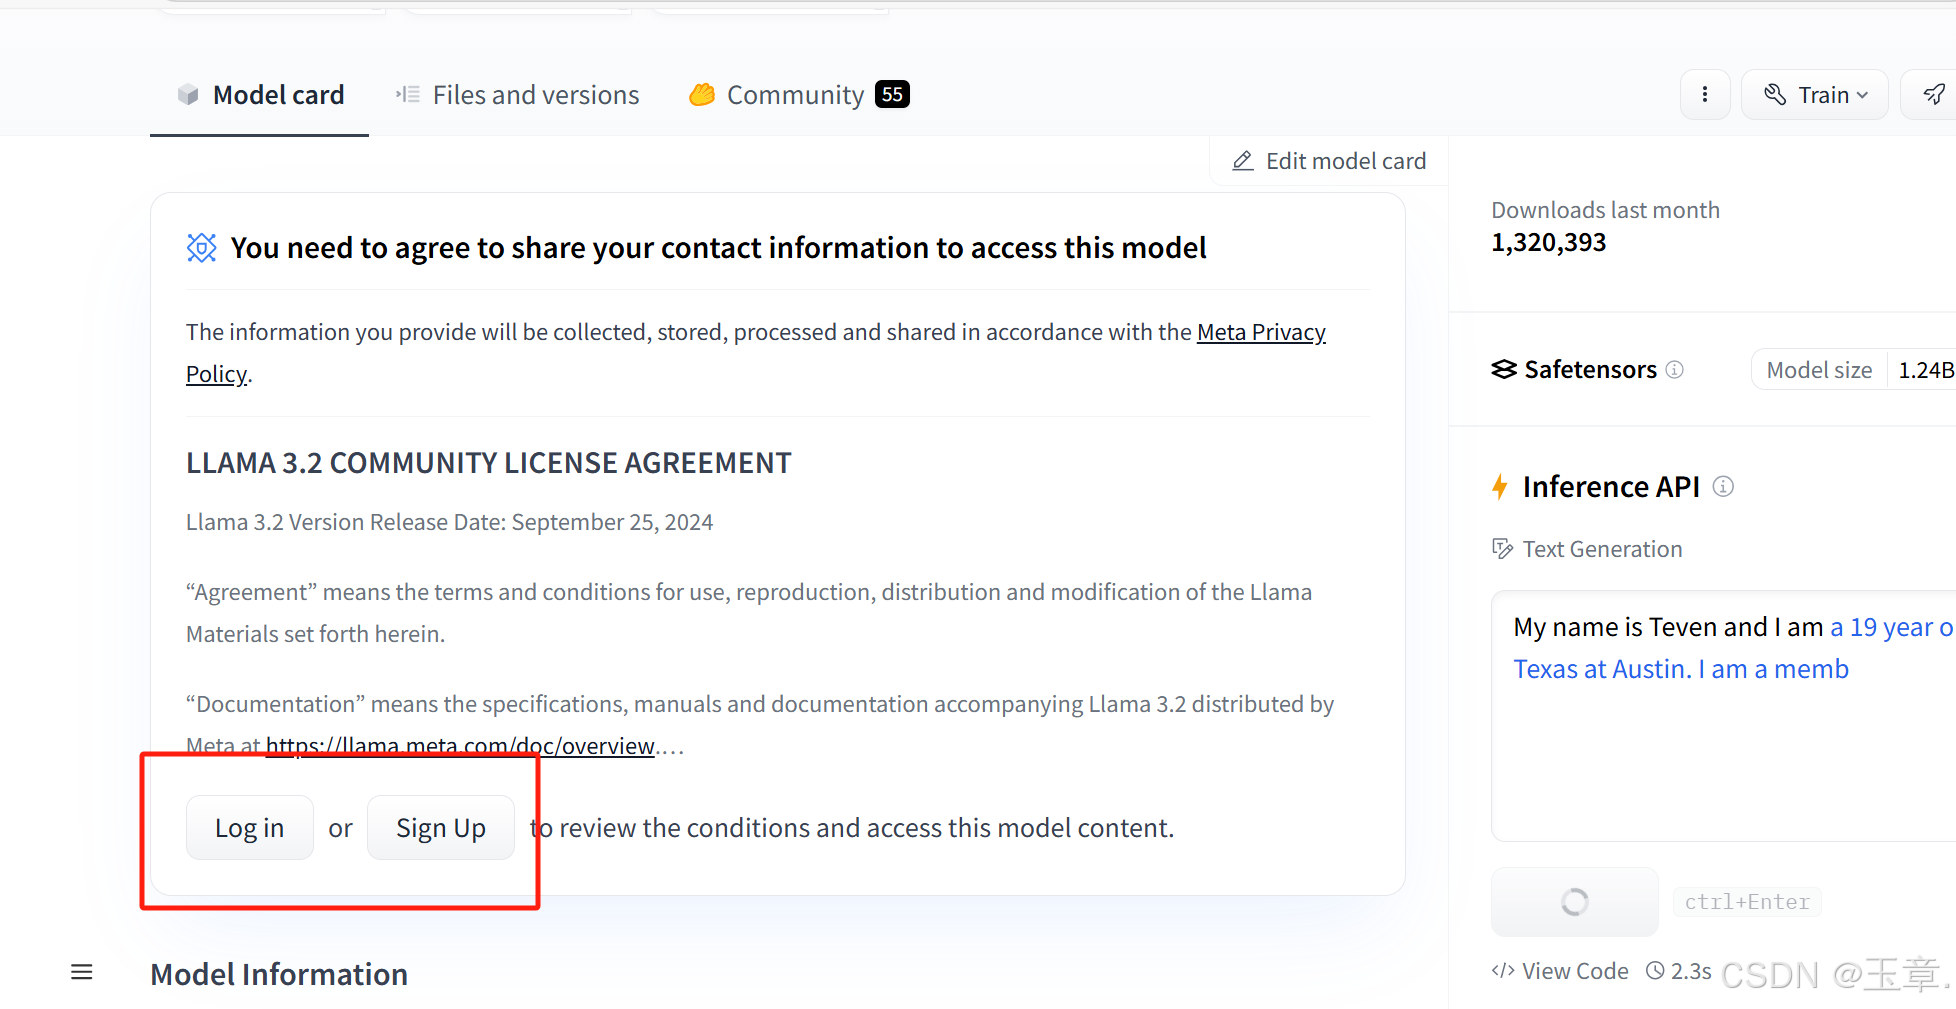Click the Text Generation icon

[x=1502, y=548]
